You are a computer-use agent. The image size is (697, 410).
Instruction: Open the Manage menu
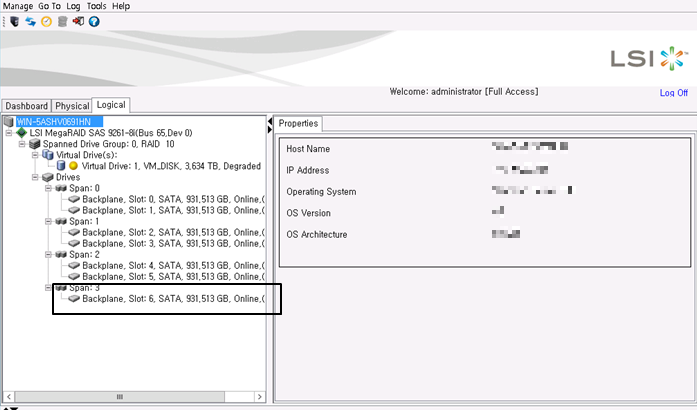(x=18, y=6)
